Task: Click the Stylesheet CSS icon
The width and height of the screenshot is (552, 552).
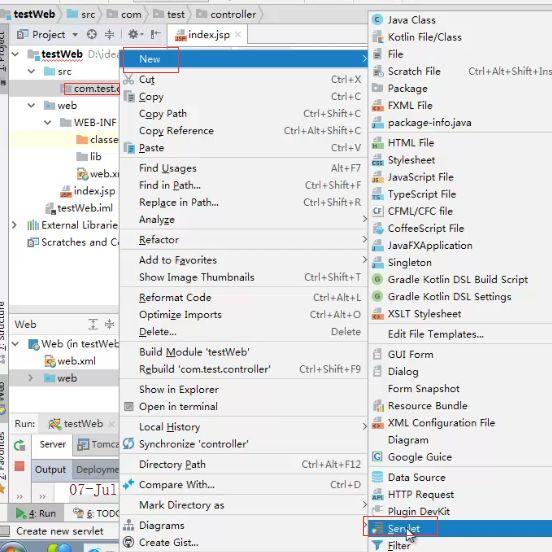Action: coord(378,160)
